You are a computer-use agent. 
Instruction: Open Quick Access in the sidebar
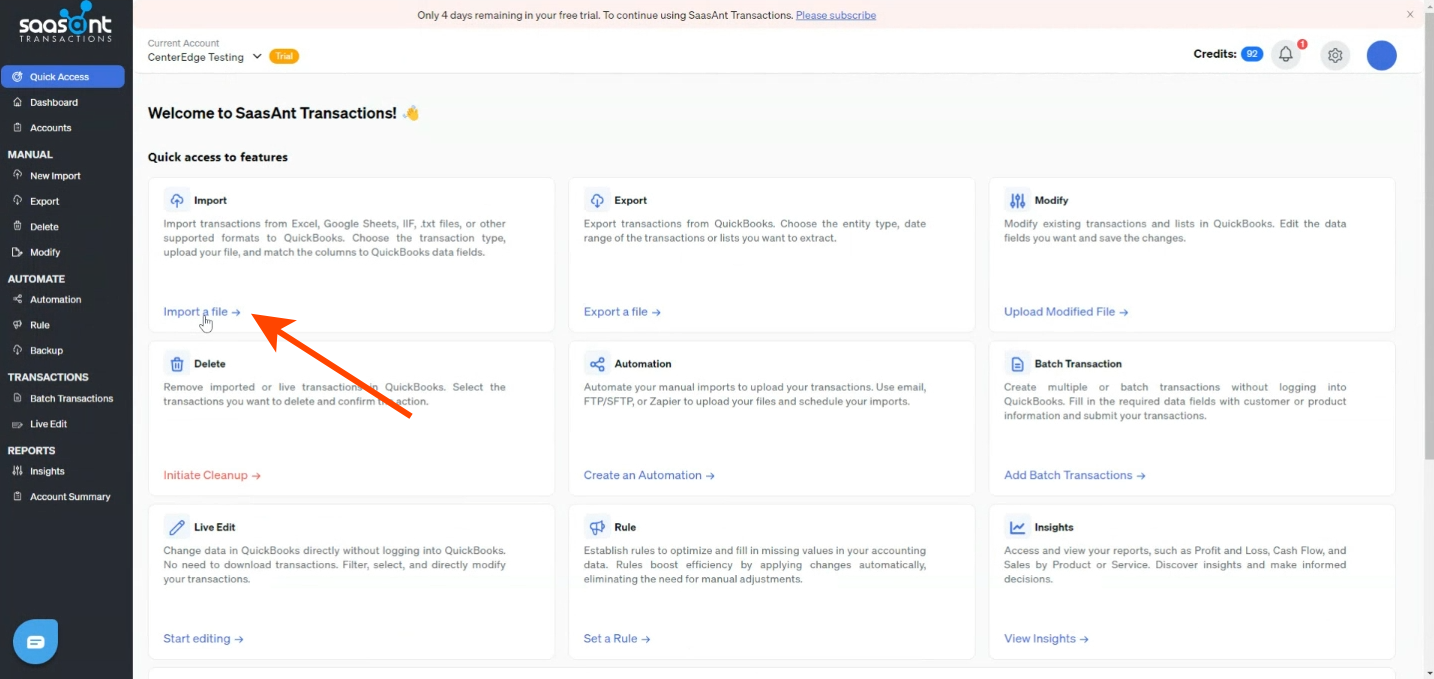(63, 77)
